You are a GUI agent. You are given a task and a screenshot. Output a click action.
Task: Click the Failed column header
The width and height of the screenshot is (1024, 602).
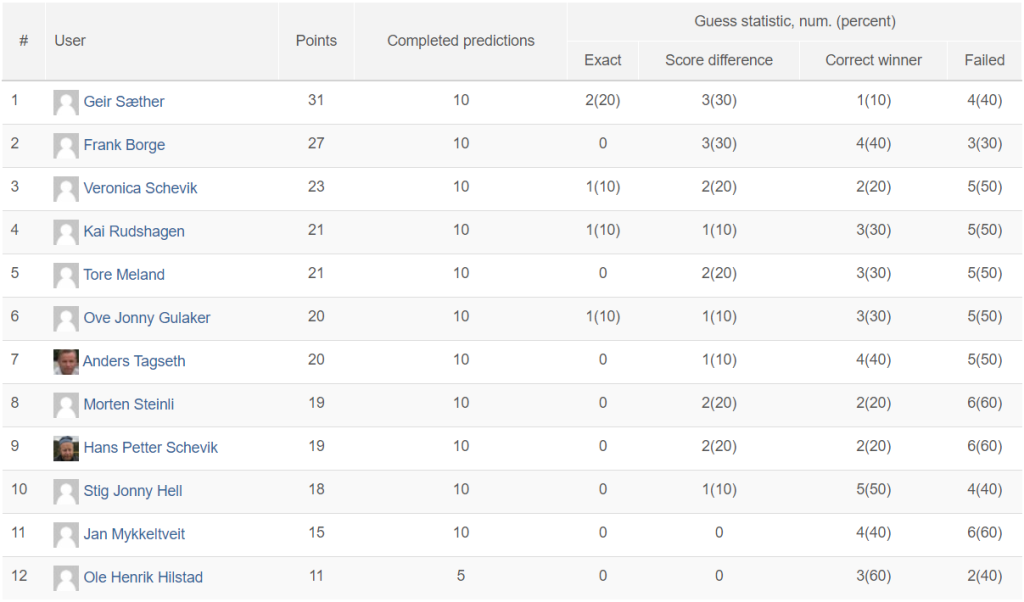pyautogui.click(x=984, y=60)
